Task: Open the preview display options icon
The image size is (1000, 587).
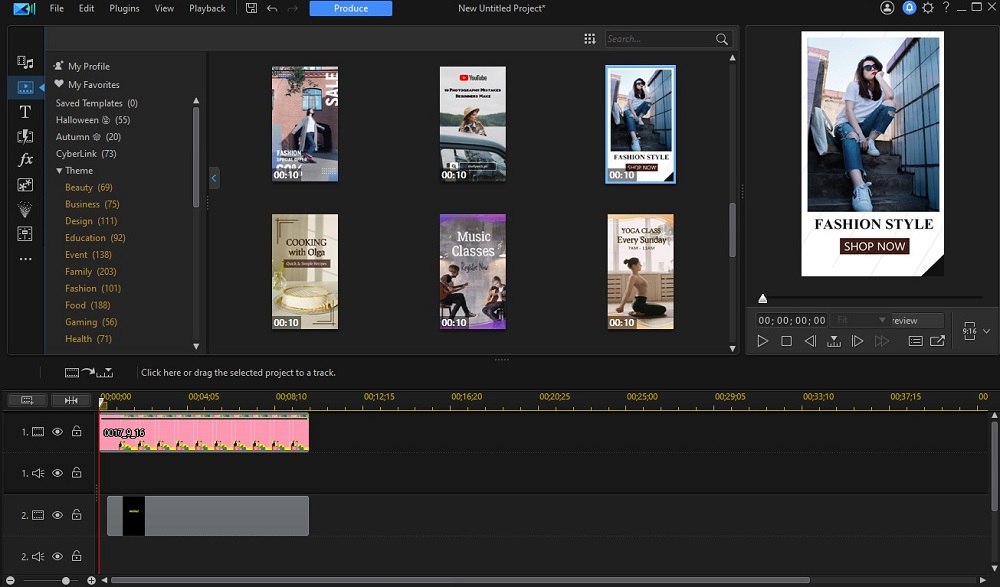Action: 915,340
